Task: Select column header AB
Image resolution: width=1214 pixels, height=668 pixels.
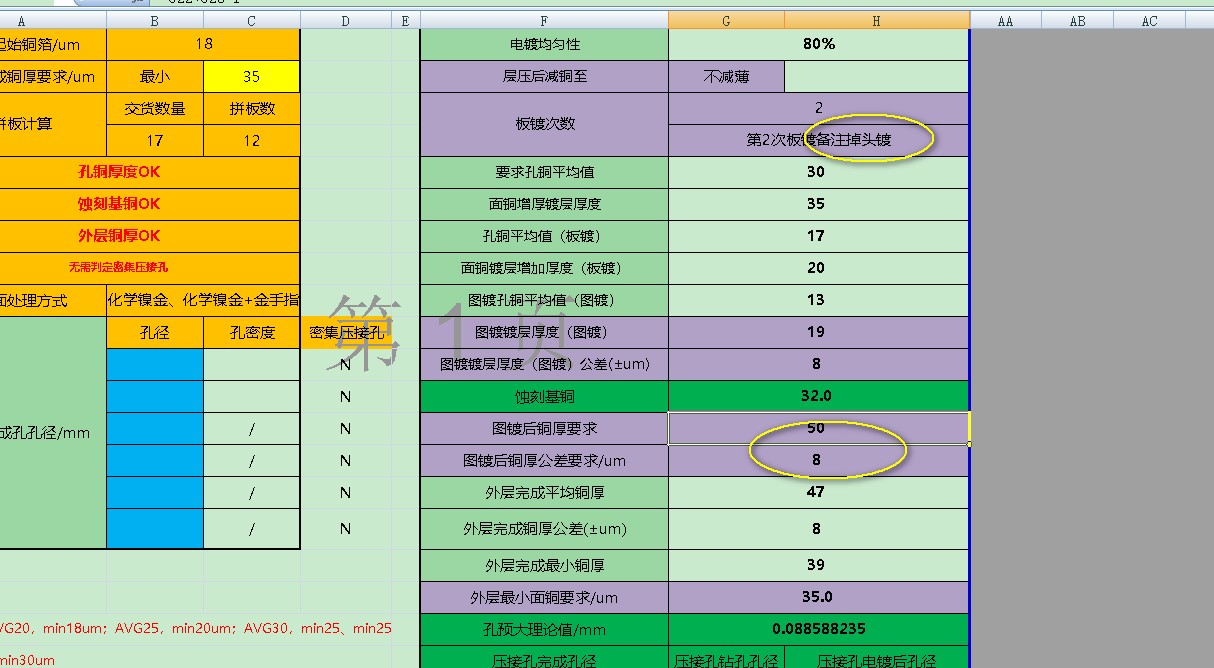Action: click(1077, 21)
